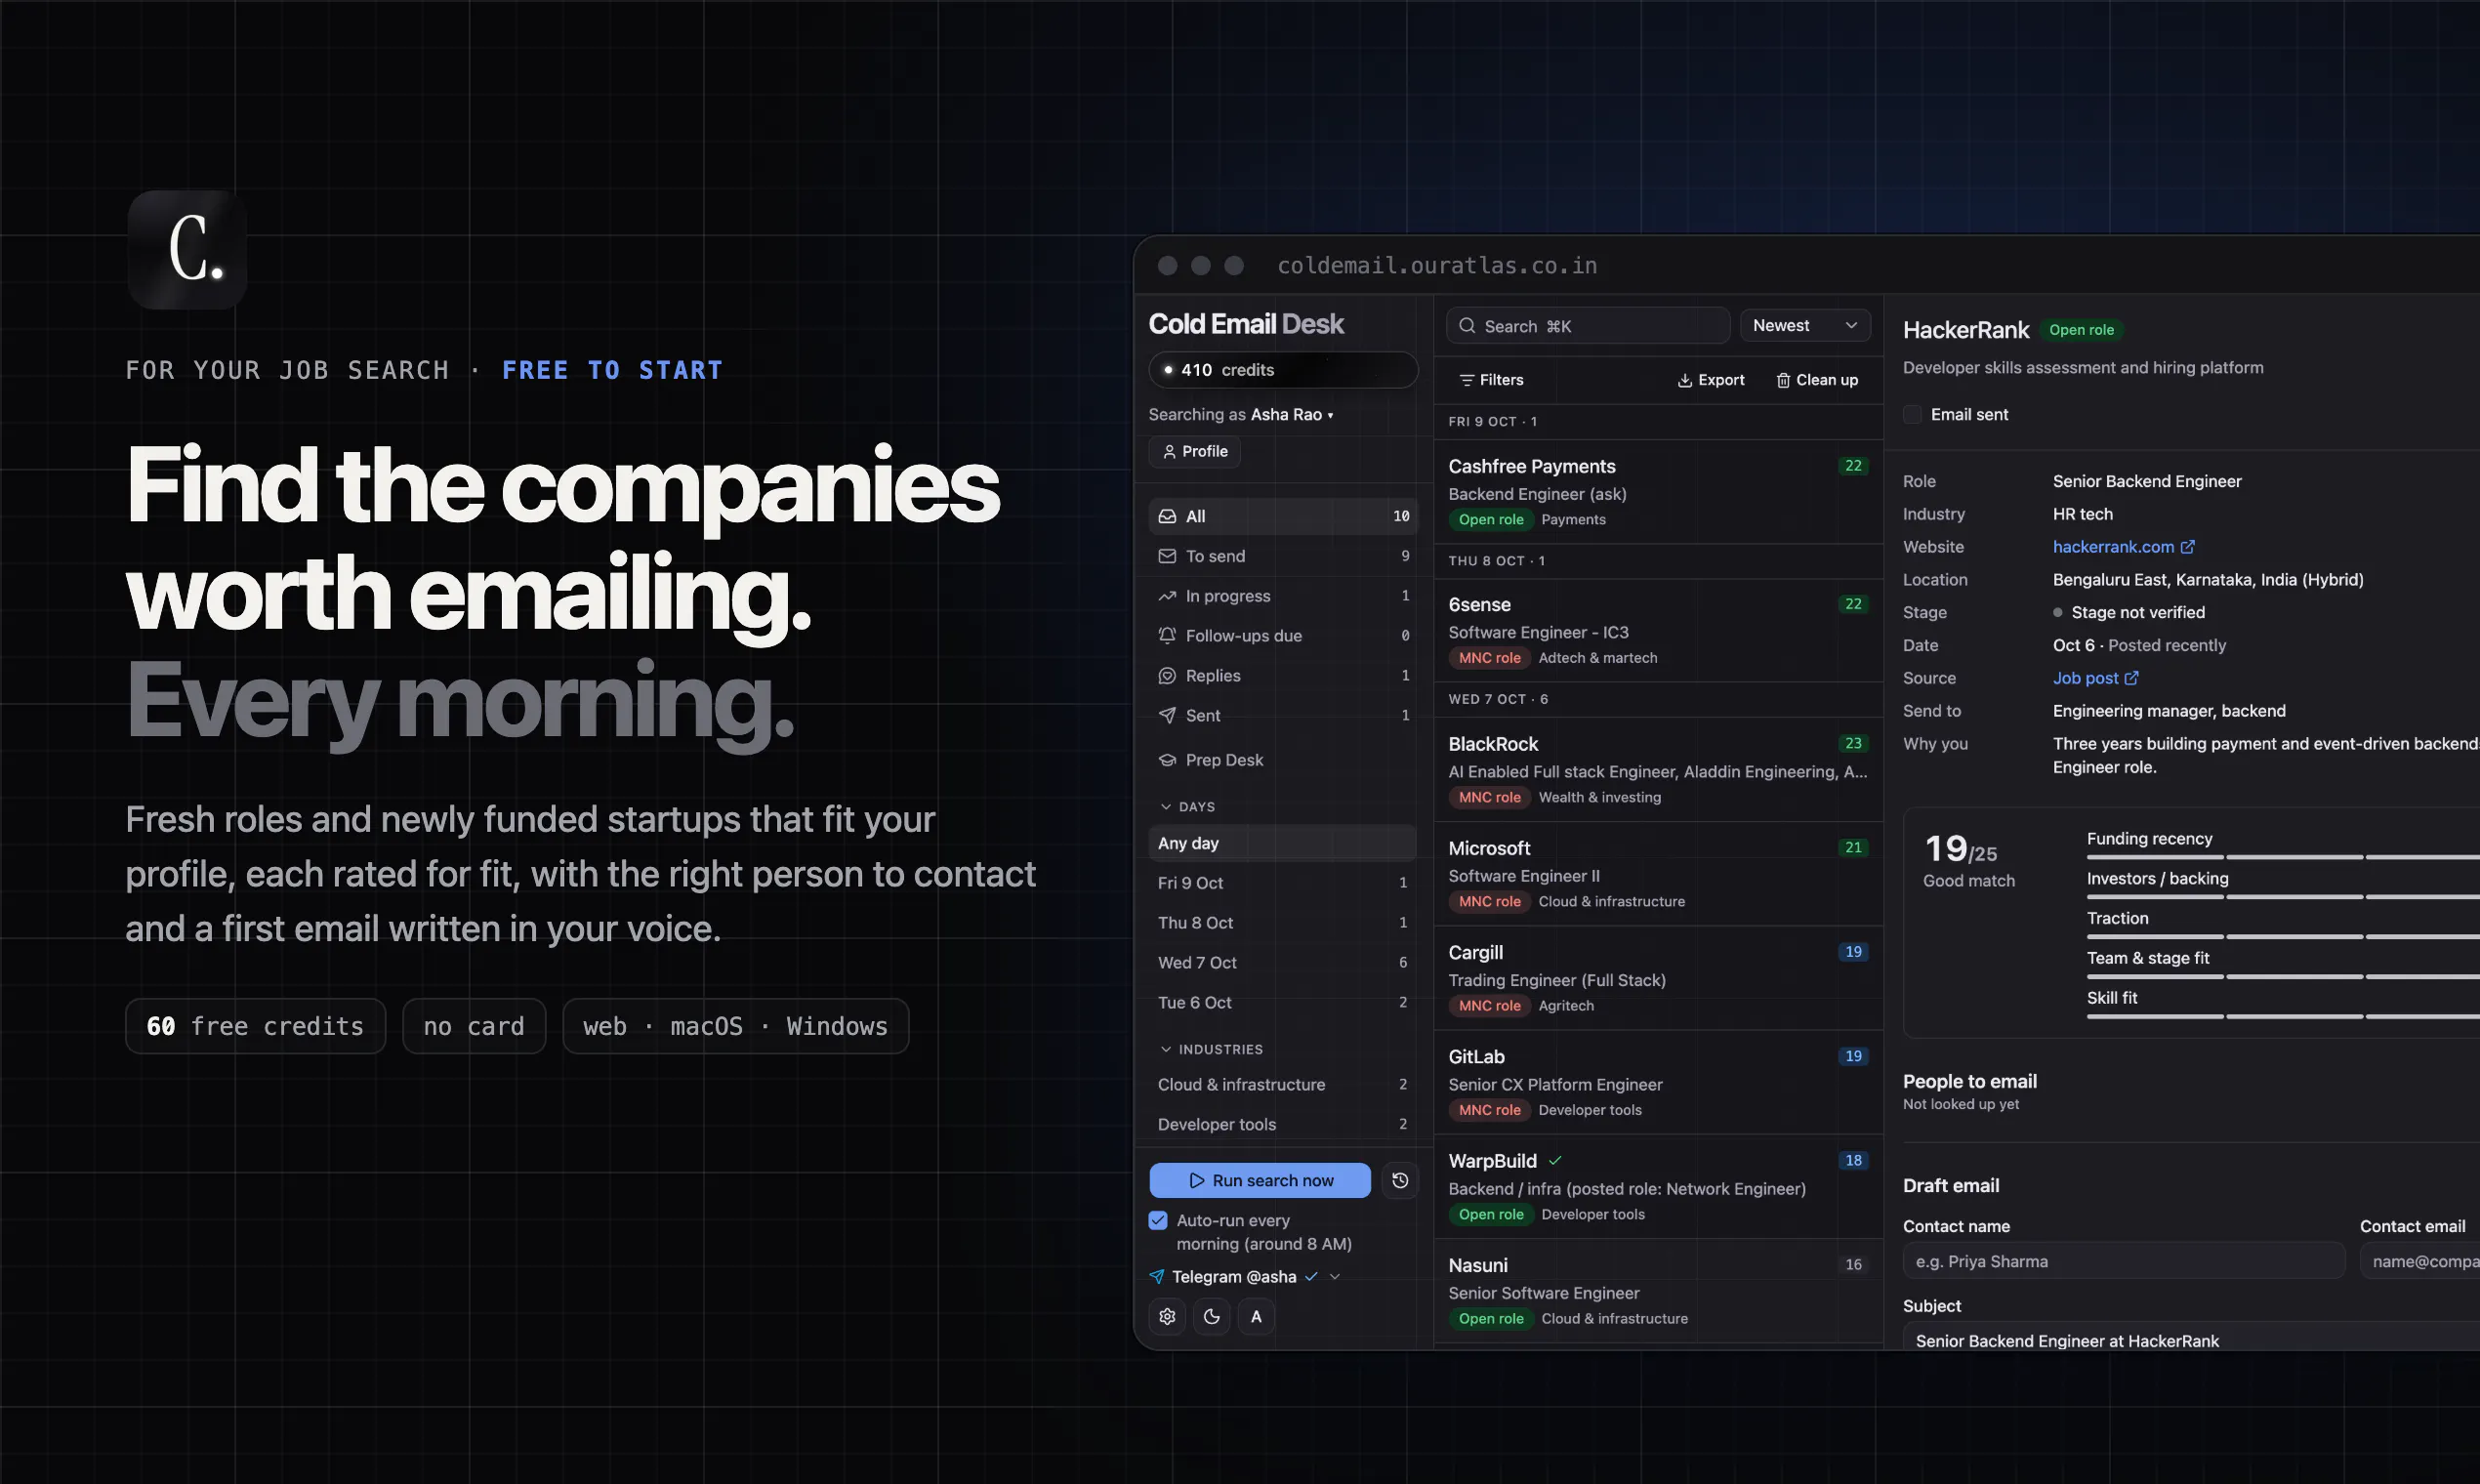Toggle dark mode moon icon
Viewport: 2480px width, 1484px height.
click(x=1212, y=1316)
